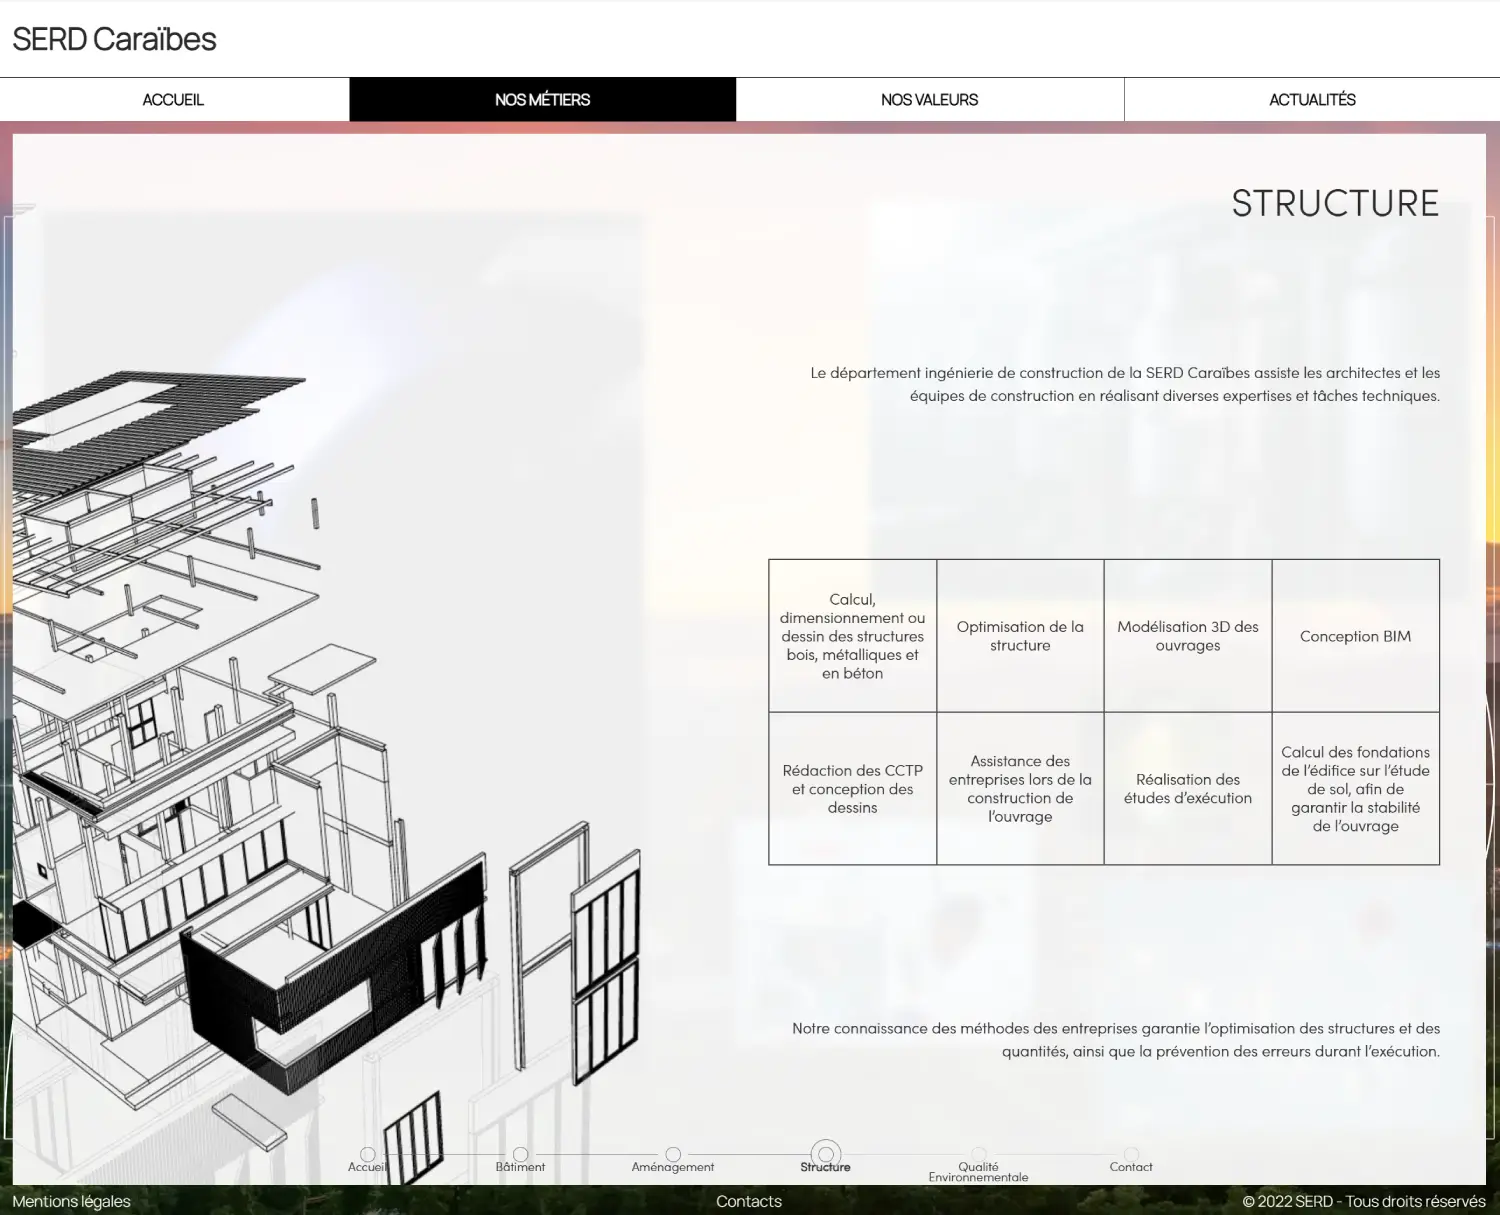The height and width of the screenshot is (1215, 1500).
Task: Open the ACTUALITÉS section
Action: coord(1312,100)
